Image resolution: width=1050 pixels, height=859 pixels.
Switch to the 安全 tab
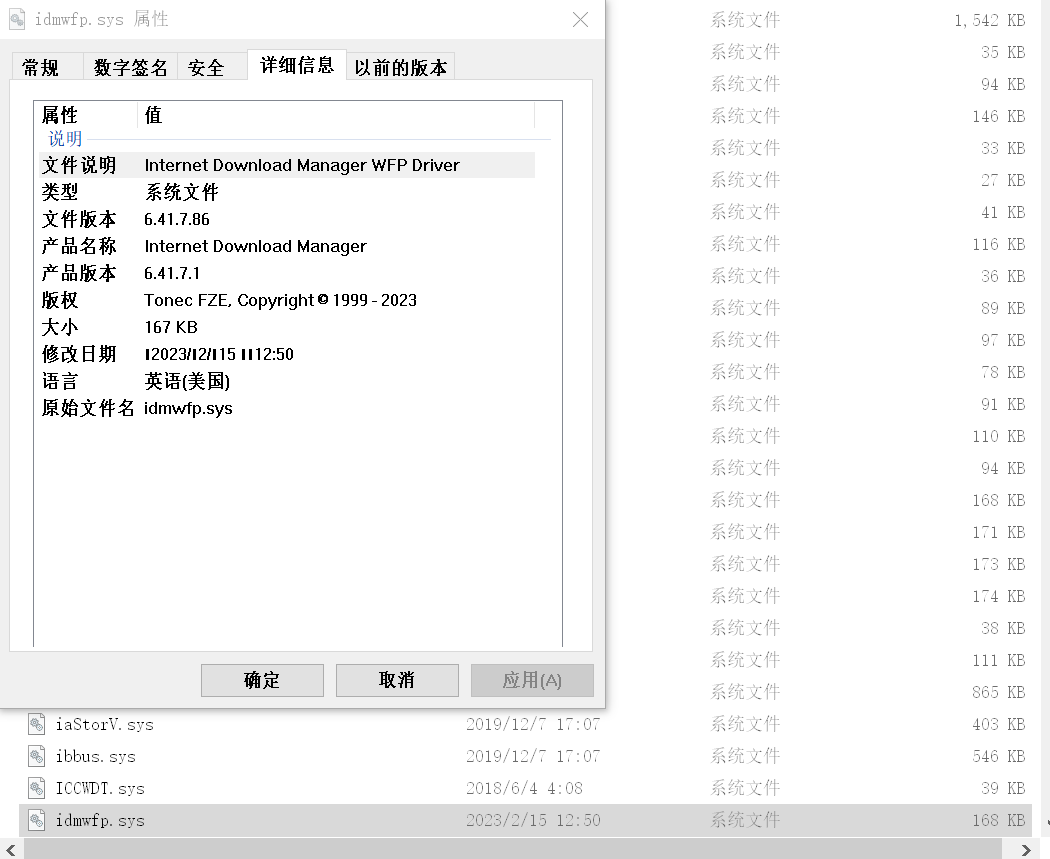[211, 66]
